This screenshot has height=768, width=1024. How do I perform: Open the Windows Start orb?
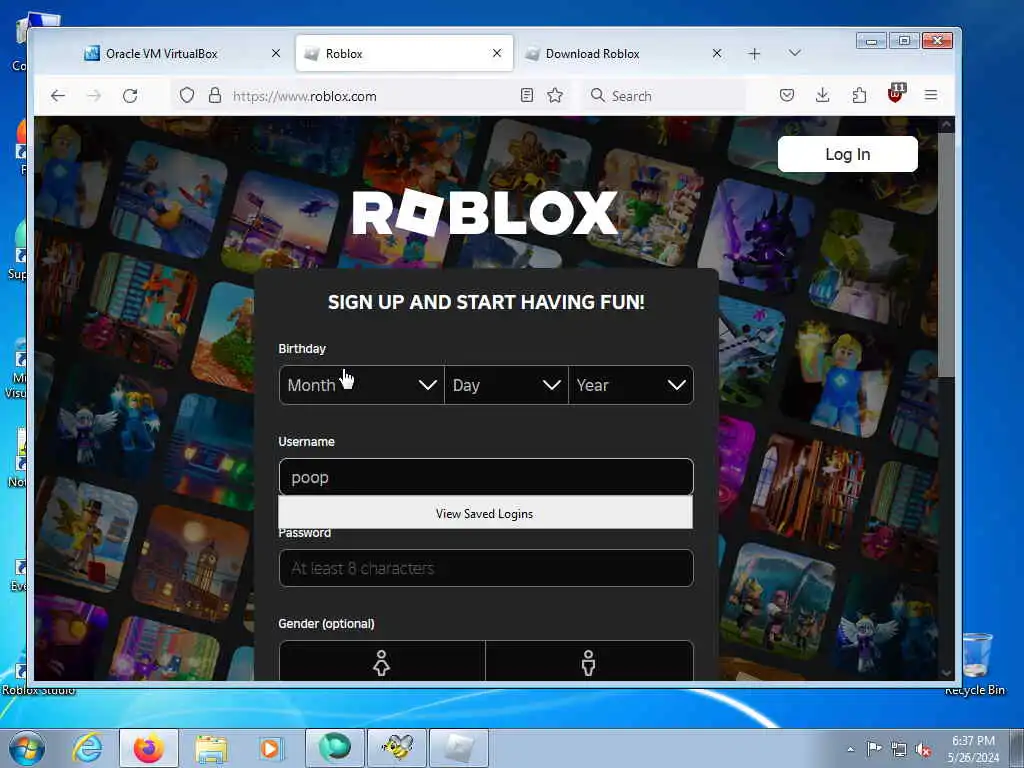pyautogui.click(x=27, y=748)
